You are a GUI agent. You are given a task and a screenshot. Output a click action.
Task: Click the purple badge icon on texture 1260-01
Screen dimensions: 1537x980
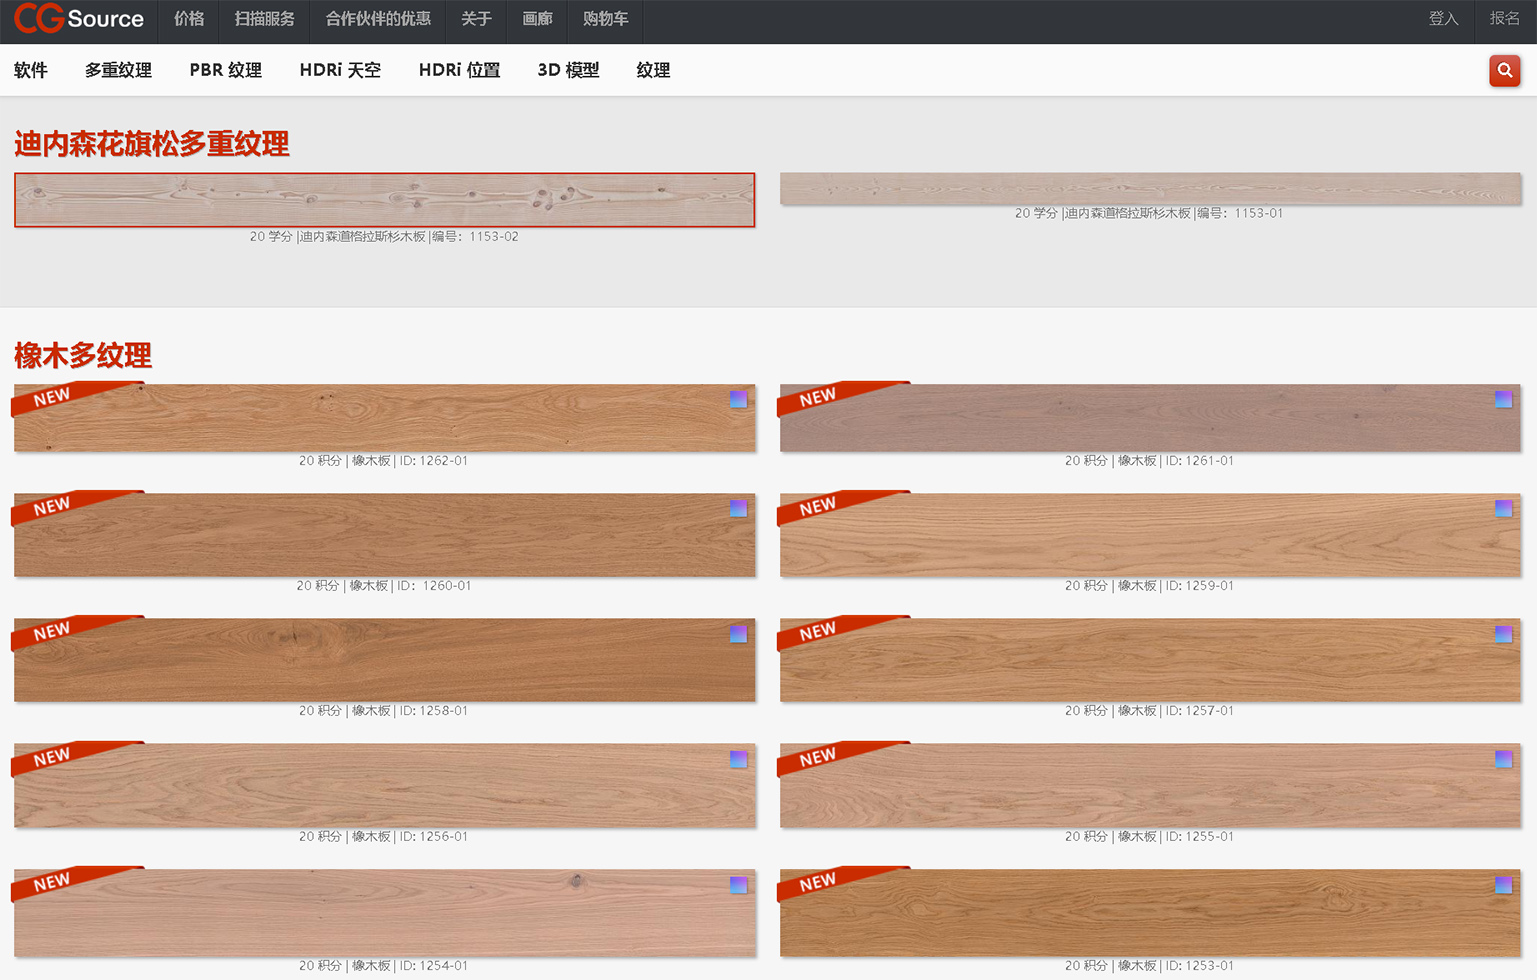pyautogui.click(x=738, y=508)
